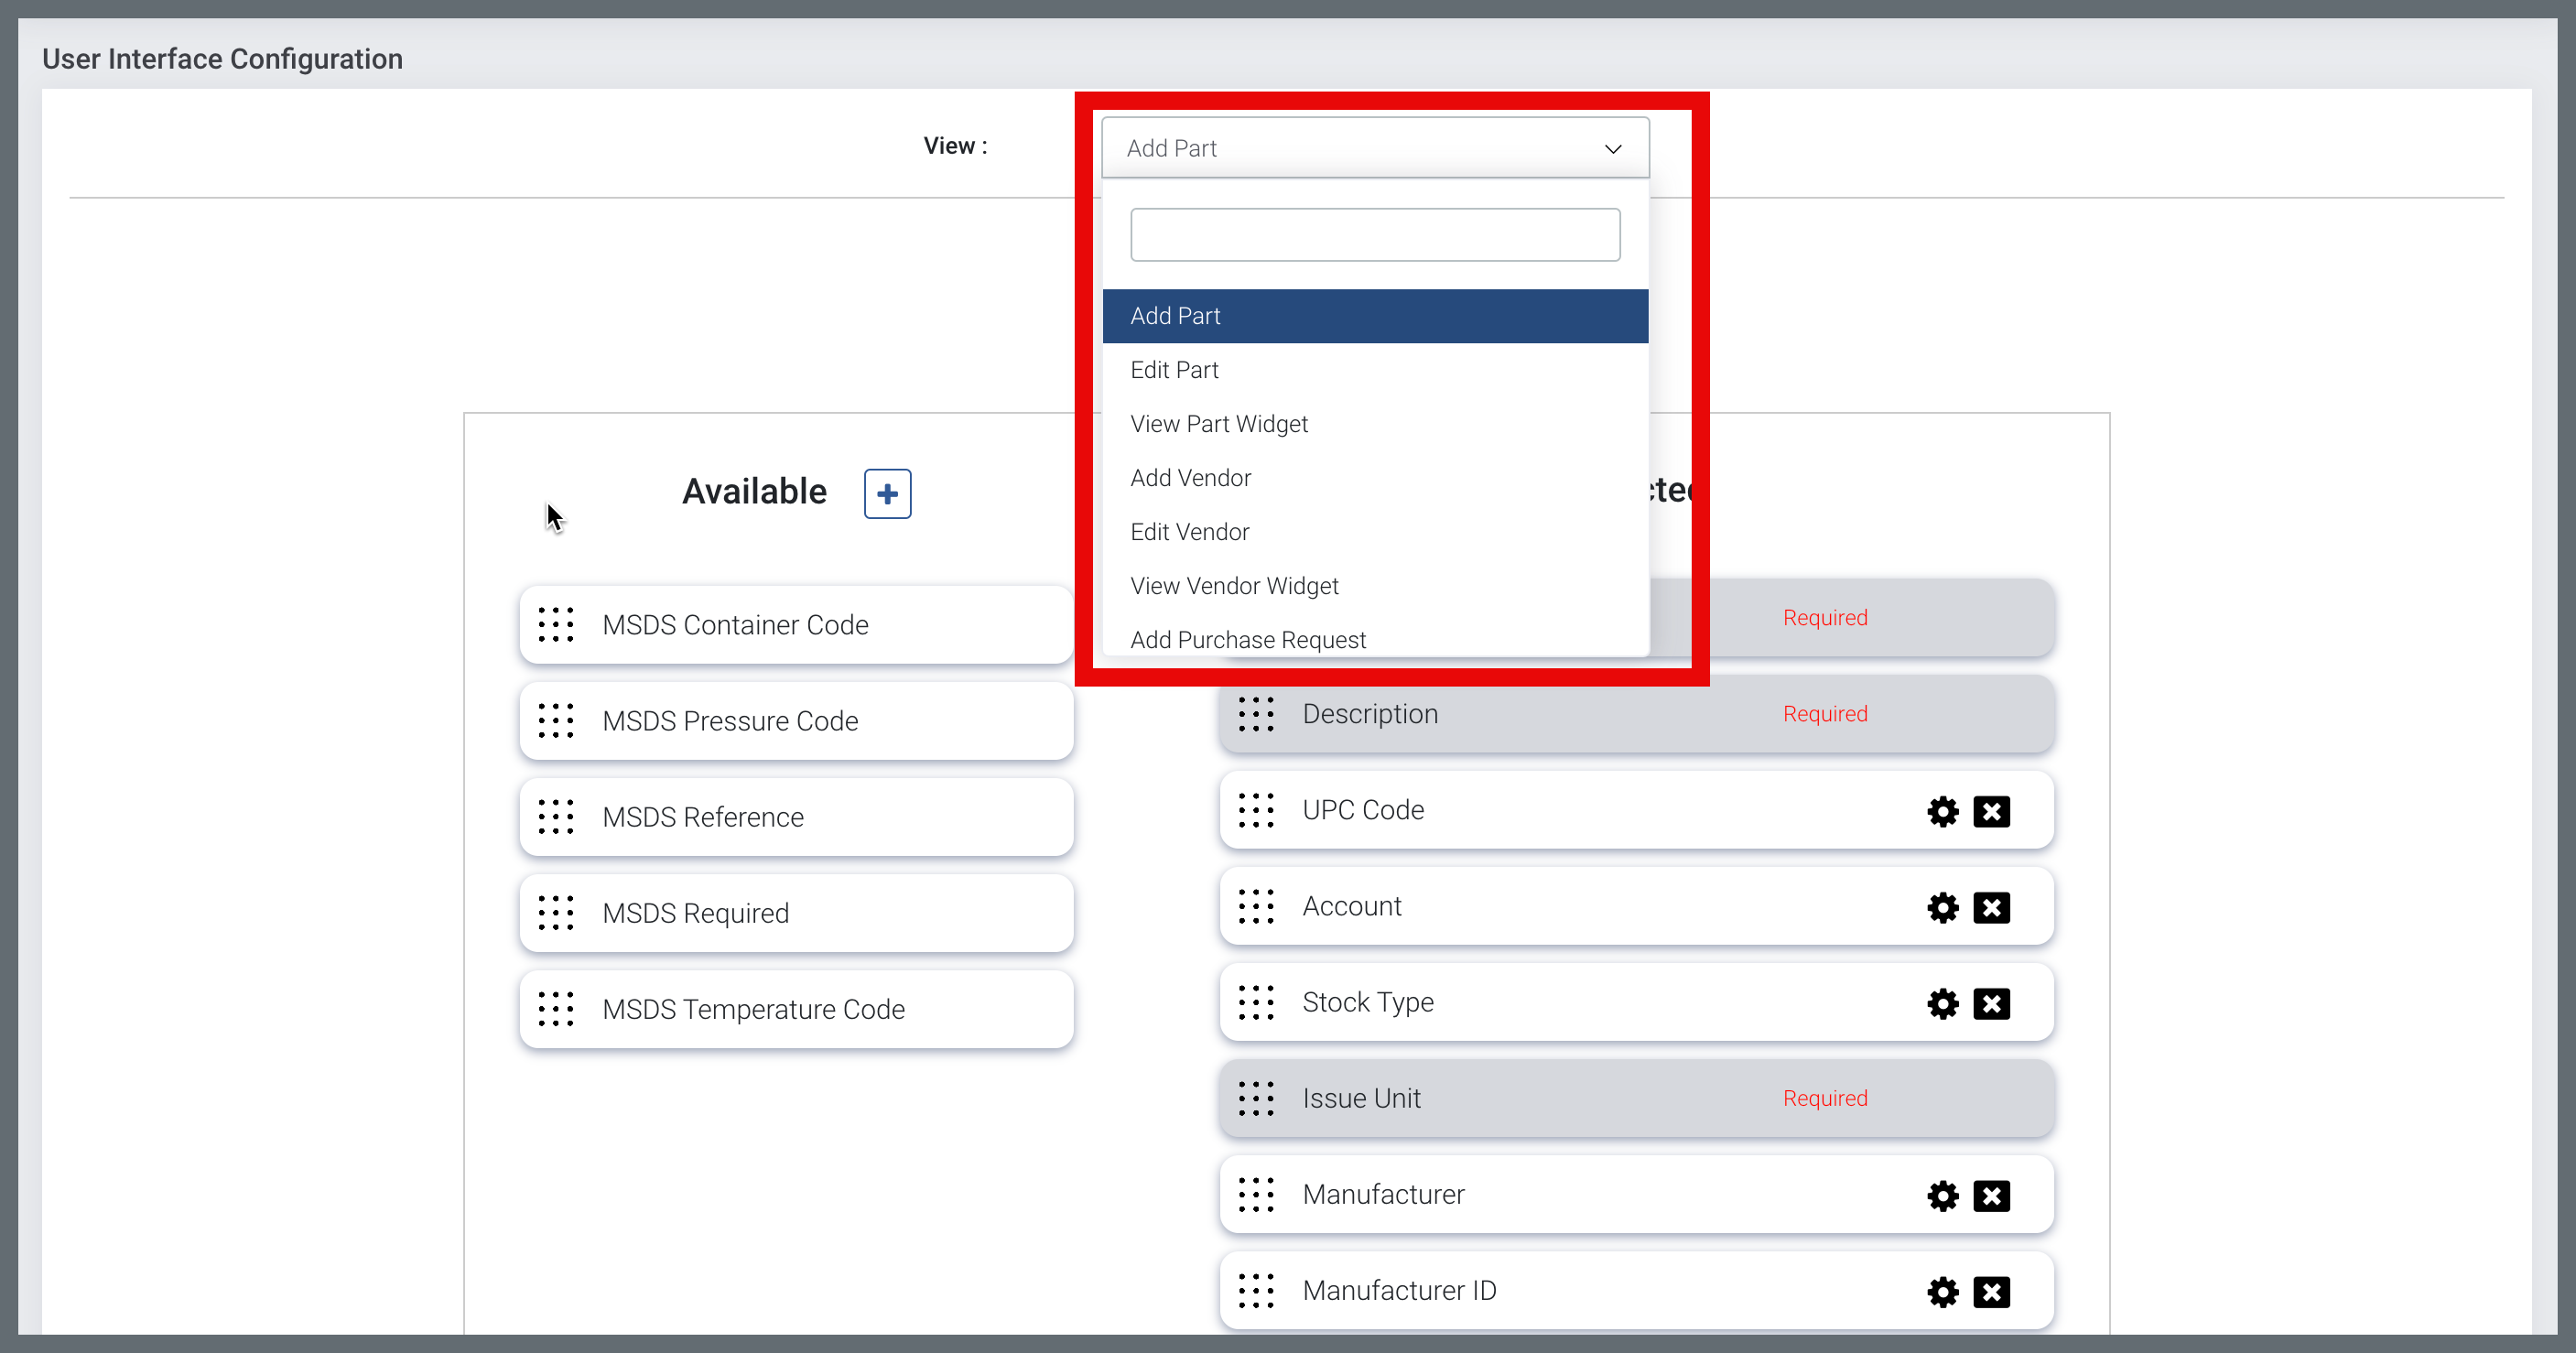Screen dimensions: 2576x1353
Task: Open settings gear for Account field
Action: click(1942, 907)
